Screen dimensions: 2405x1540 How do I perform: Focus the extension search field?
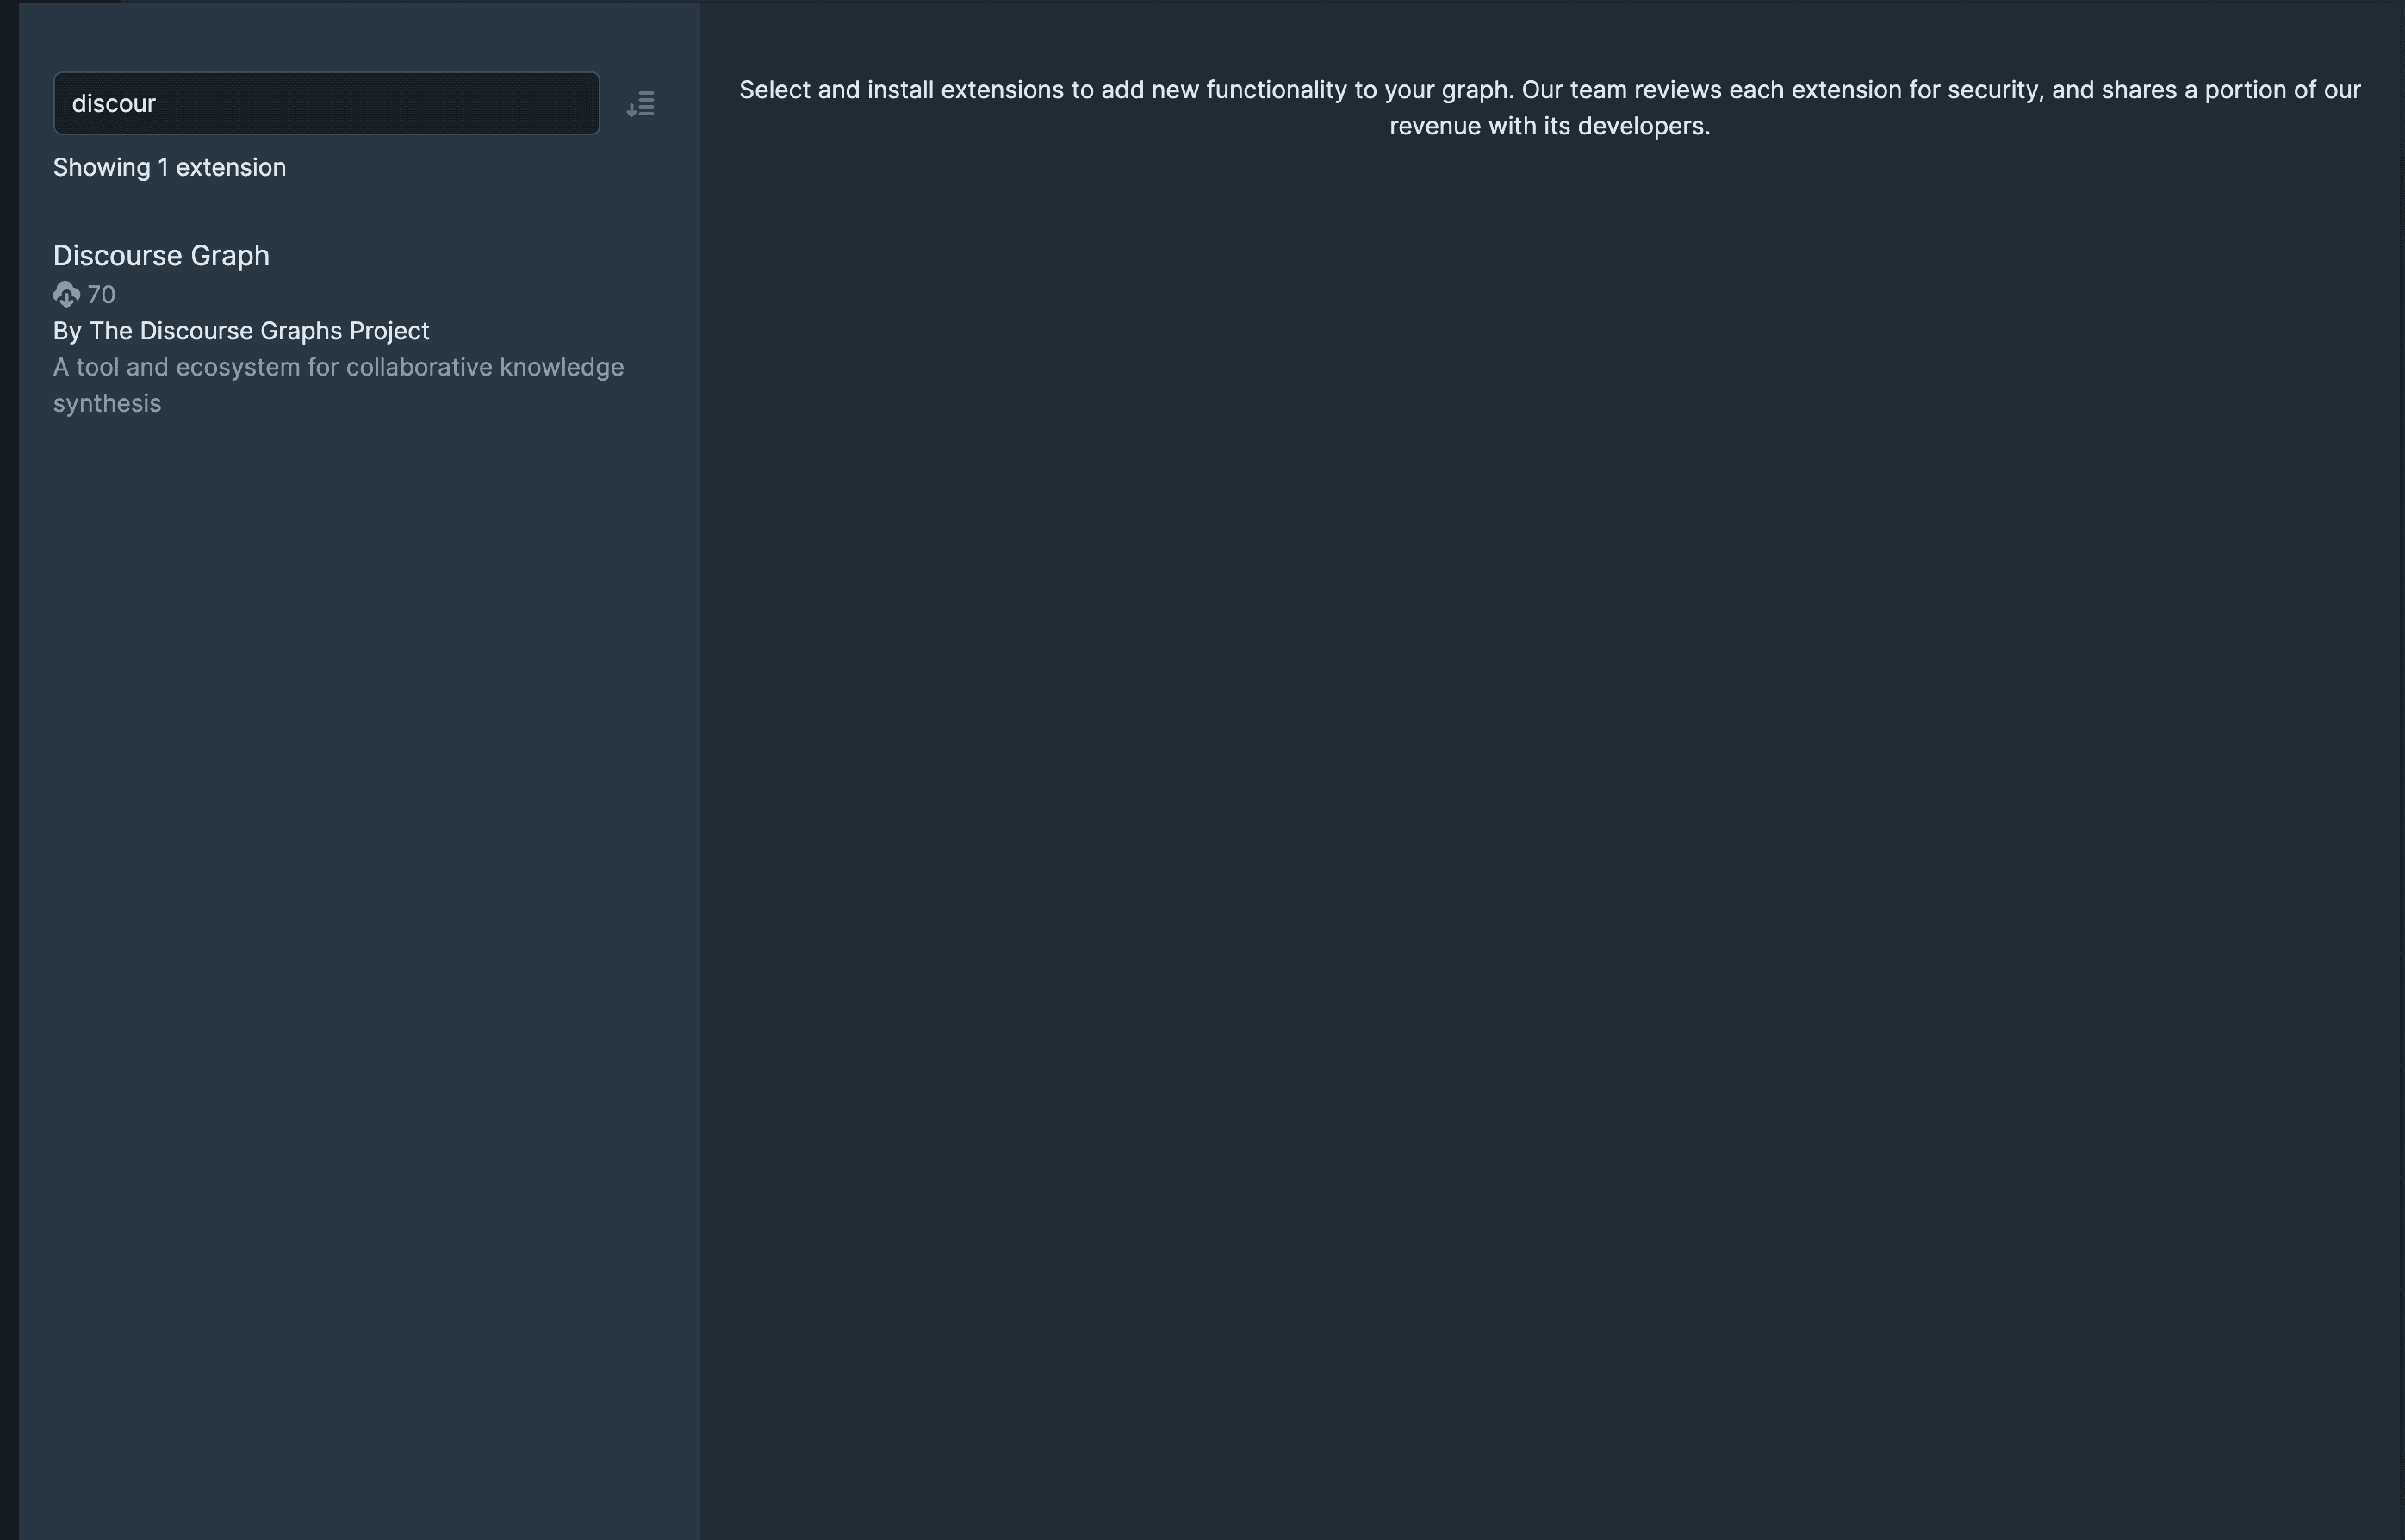point(326,104)
